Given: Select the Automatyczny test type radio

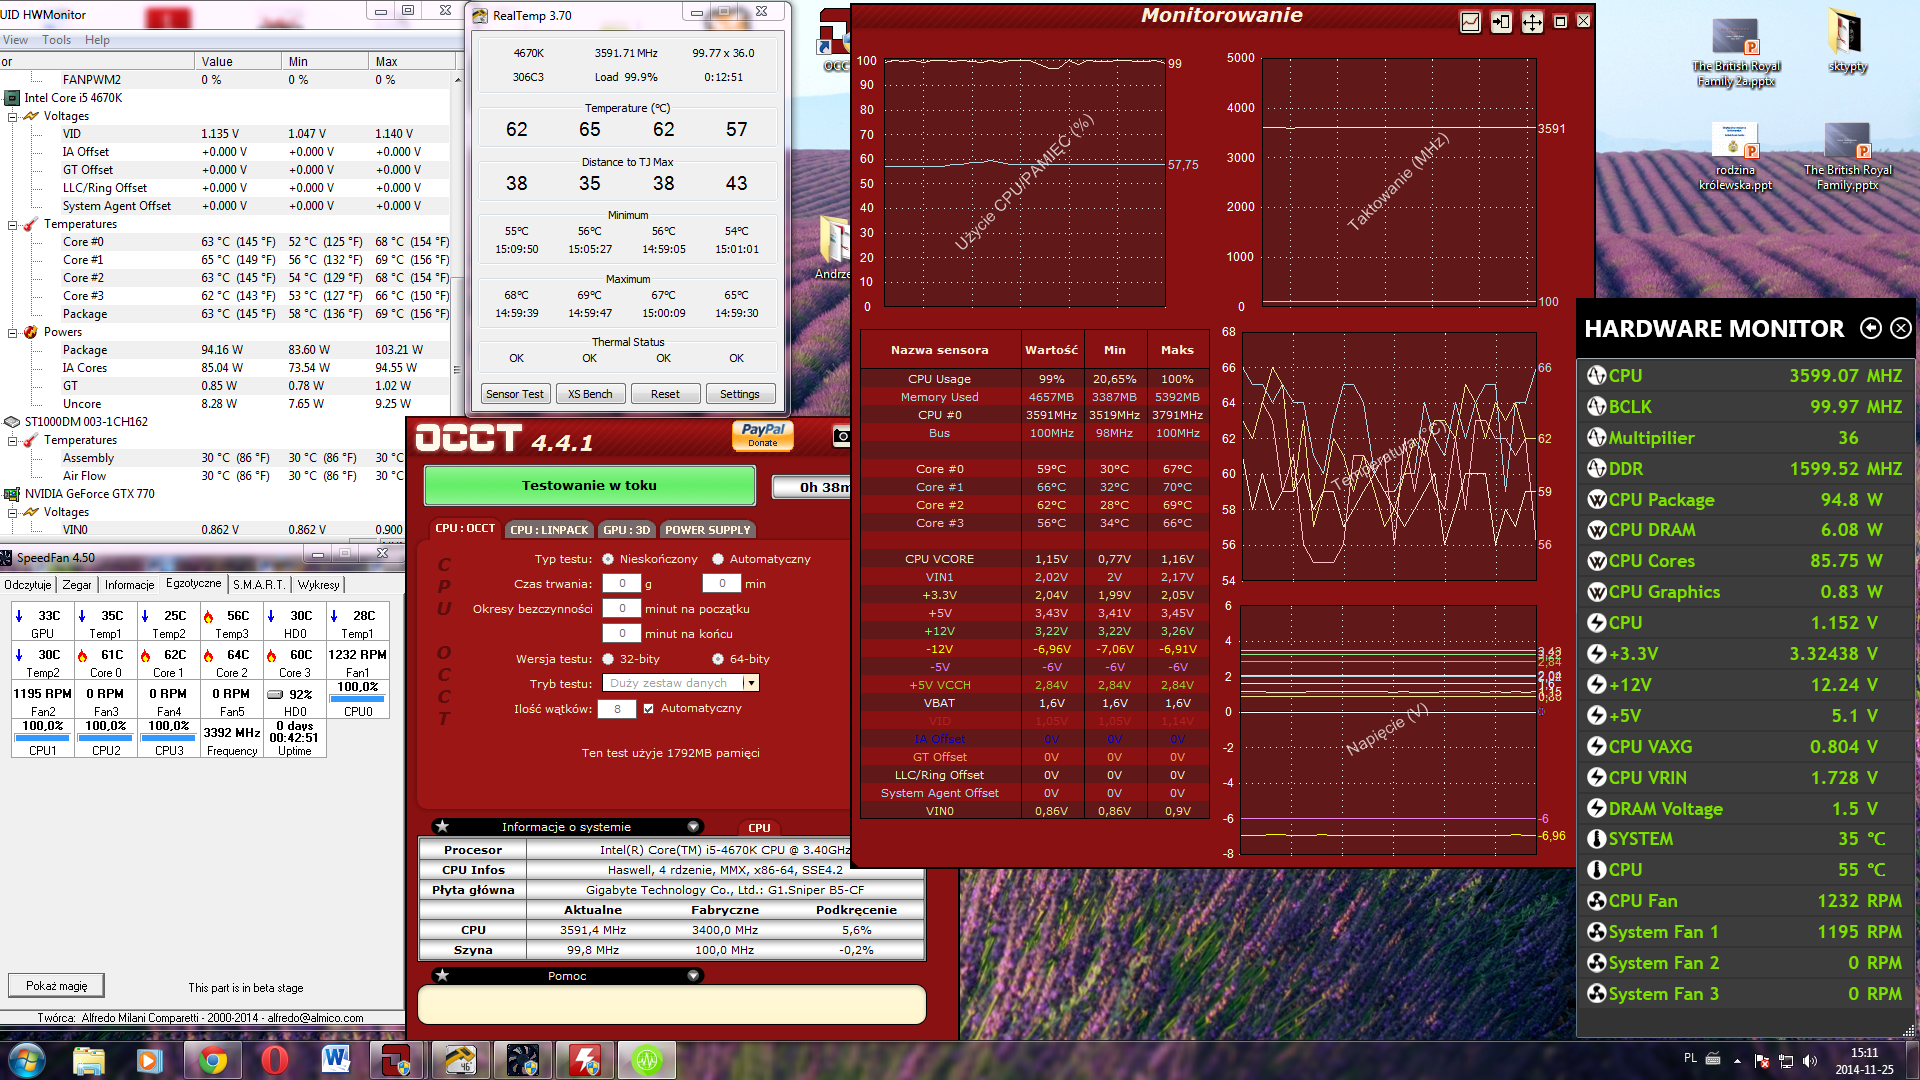Looking at the screenshot, I should 717,559.
